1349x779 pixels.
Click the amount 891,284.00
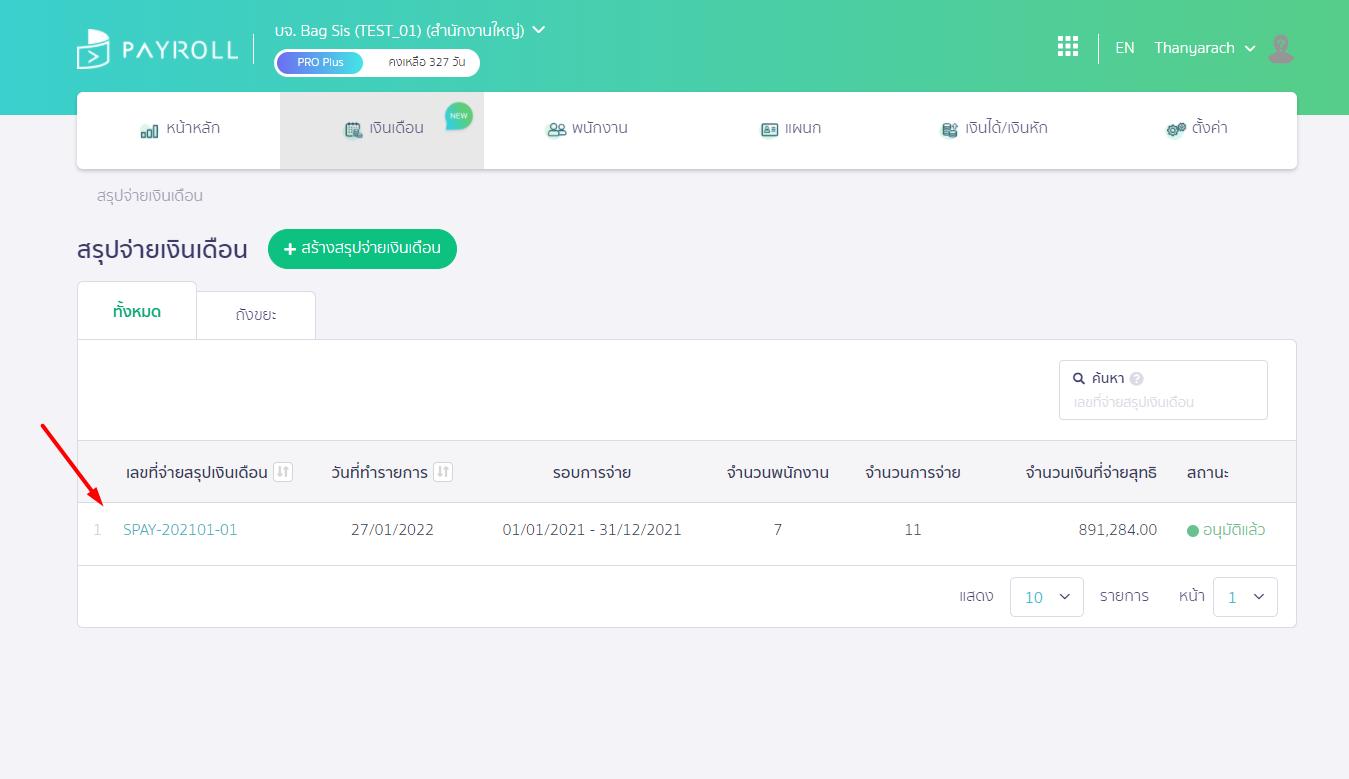pos(1118,530)
